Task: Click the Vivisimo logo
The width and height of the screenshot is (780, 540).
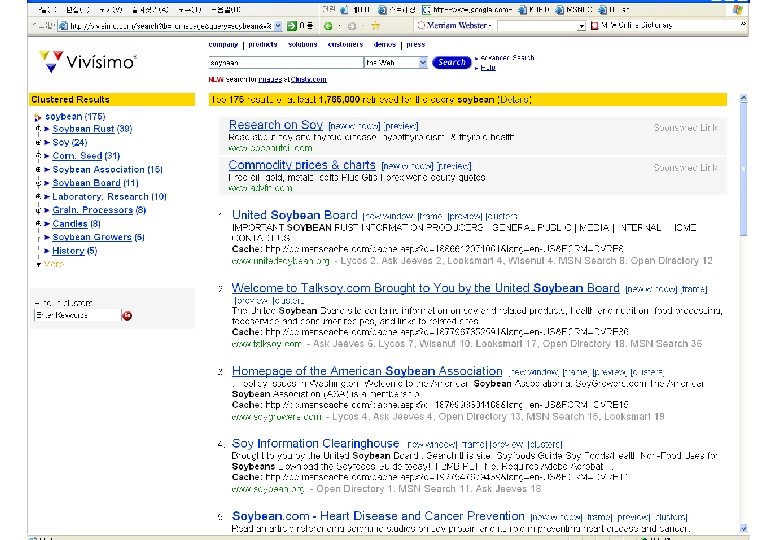Action: 87,62
